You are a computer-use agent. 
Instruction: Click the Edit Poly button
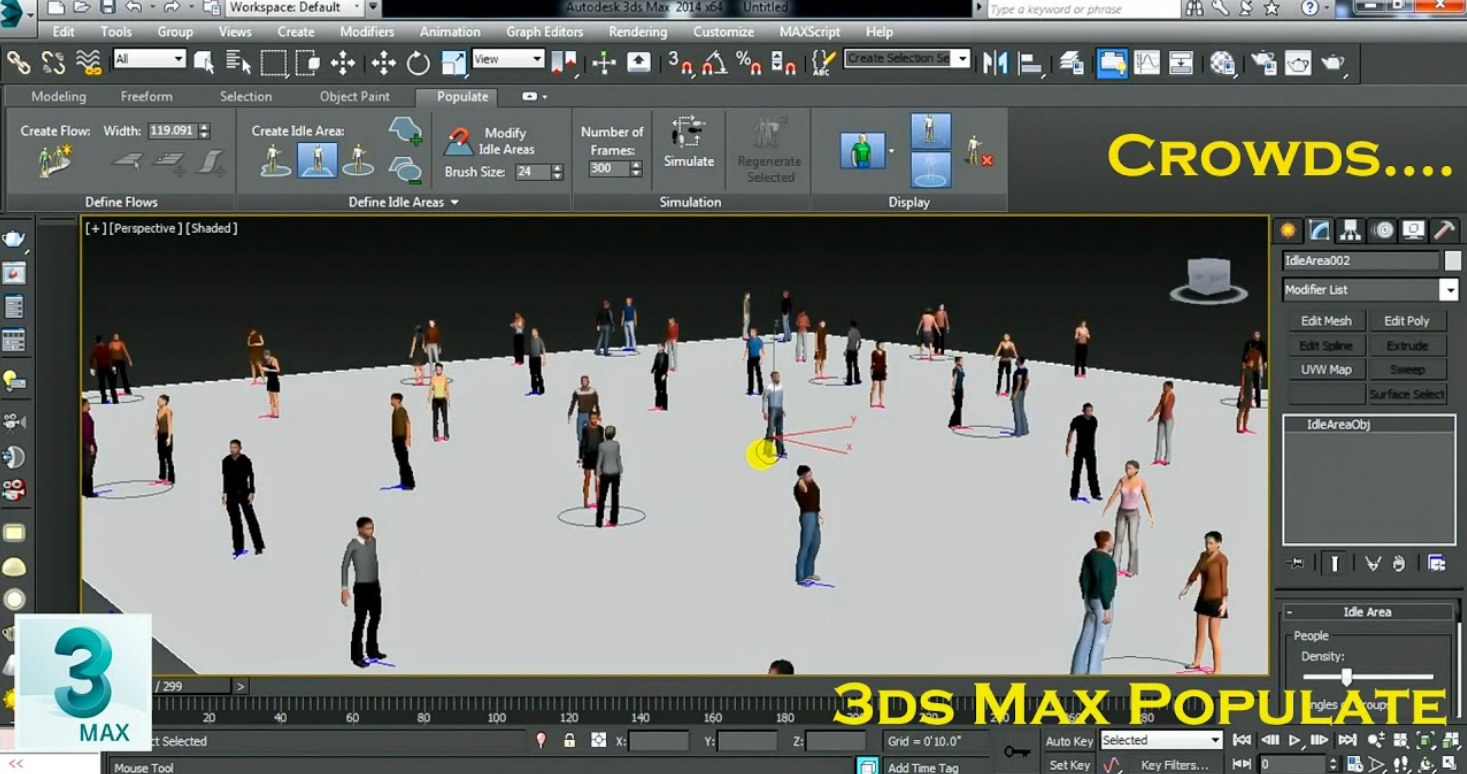click(1406, 321)
